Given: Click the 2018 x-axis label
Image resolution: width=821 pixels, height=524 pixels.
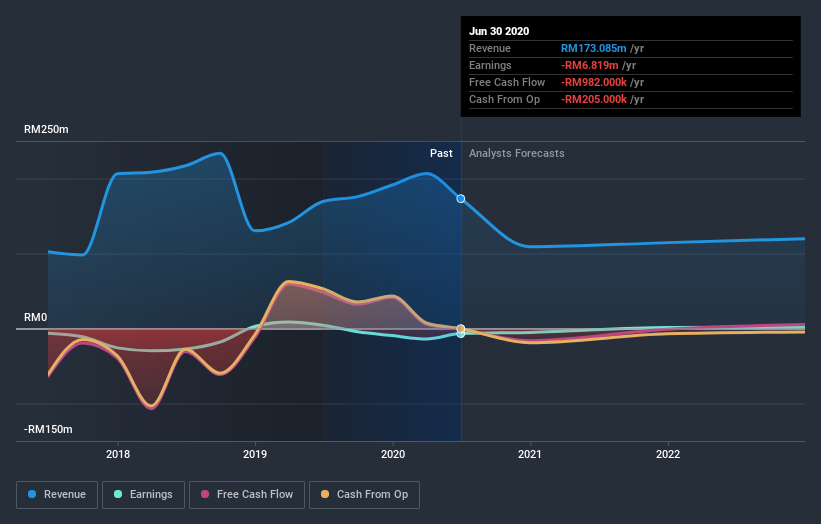Looking at the screenshot, I should [118, 454].
